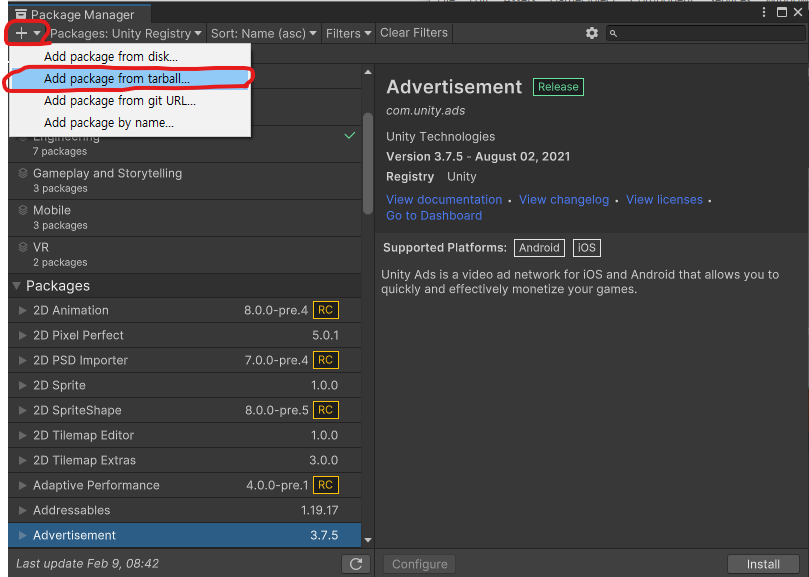This screenshot has width=809, height=577.
Task: Choose Add package from tarball
Action: click(x=130, y=78)
